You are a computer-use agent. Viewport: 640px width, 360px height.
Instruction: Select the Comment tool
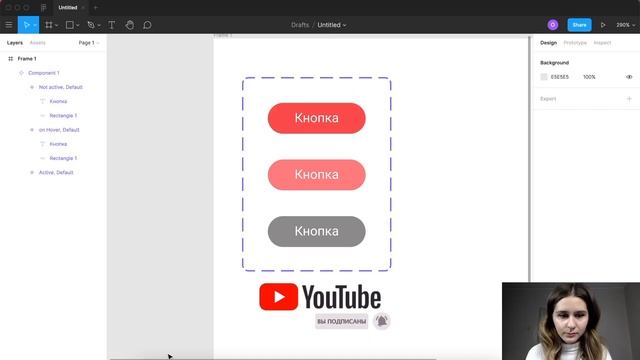[x=147, y=25]
